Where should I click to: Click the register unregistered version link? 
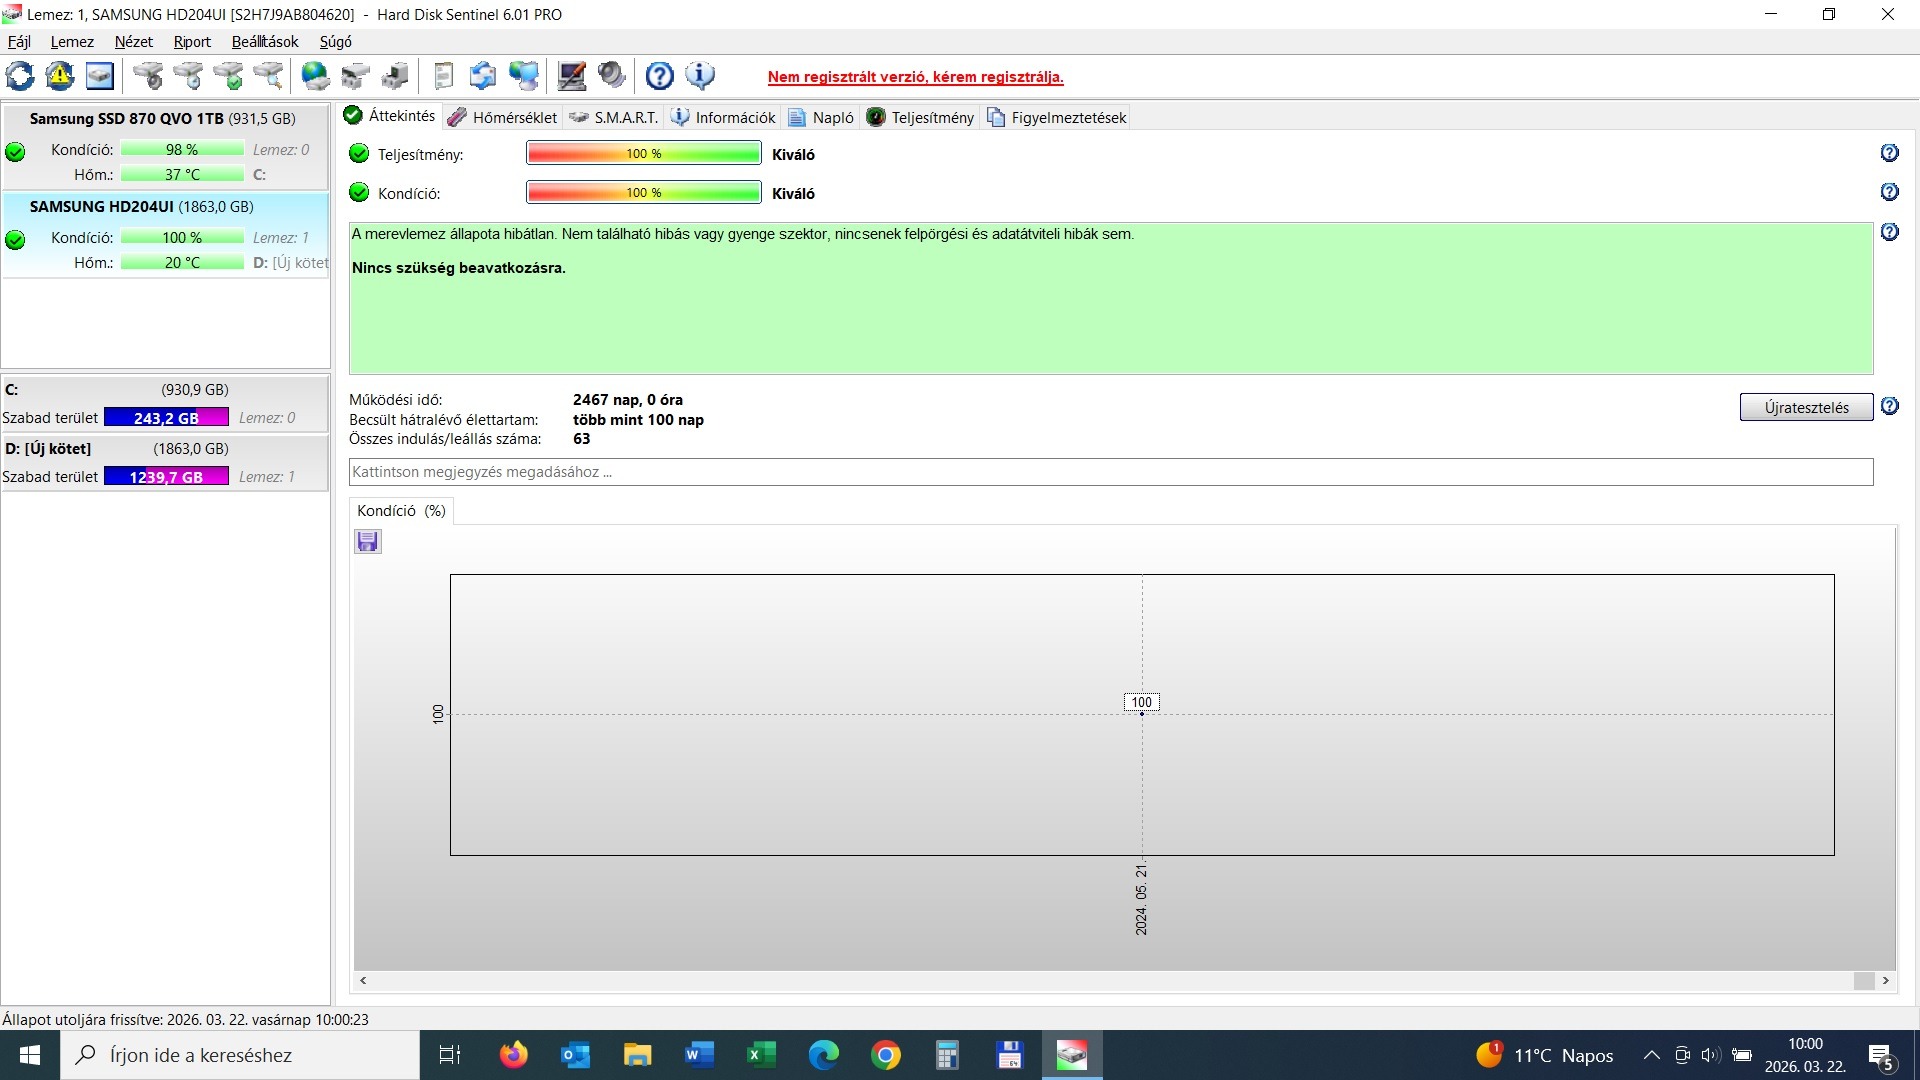point(915,77)
